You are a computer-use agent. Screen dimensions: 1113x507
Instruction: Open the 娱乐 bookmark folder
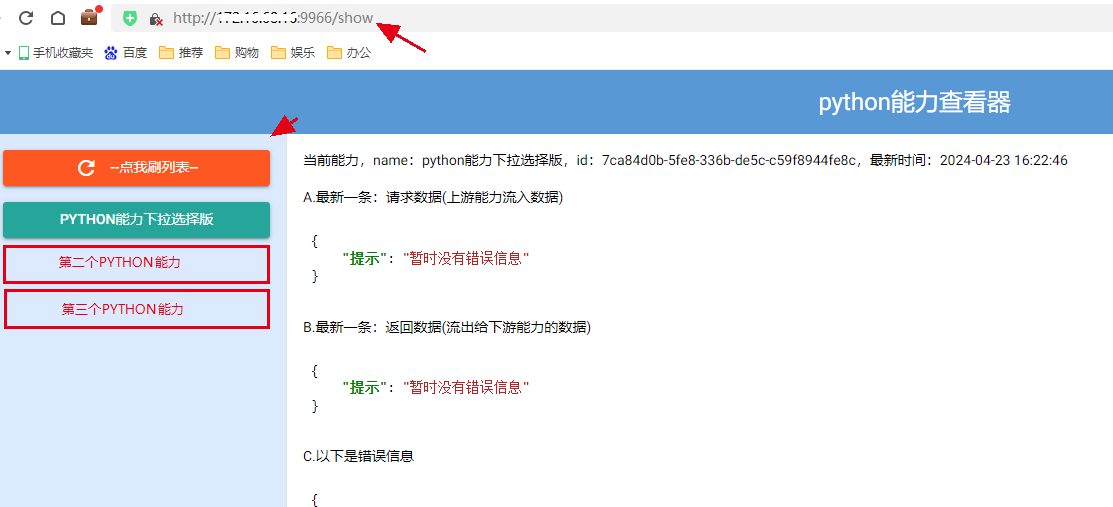coord(292,53)
